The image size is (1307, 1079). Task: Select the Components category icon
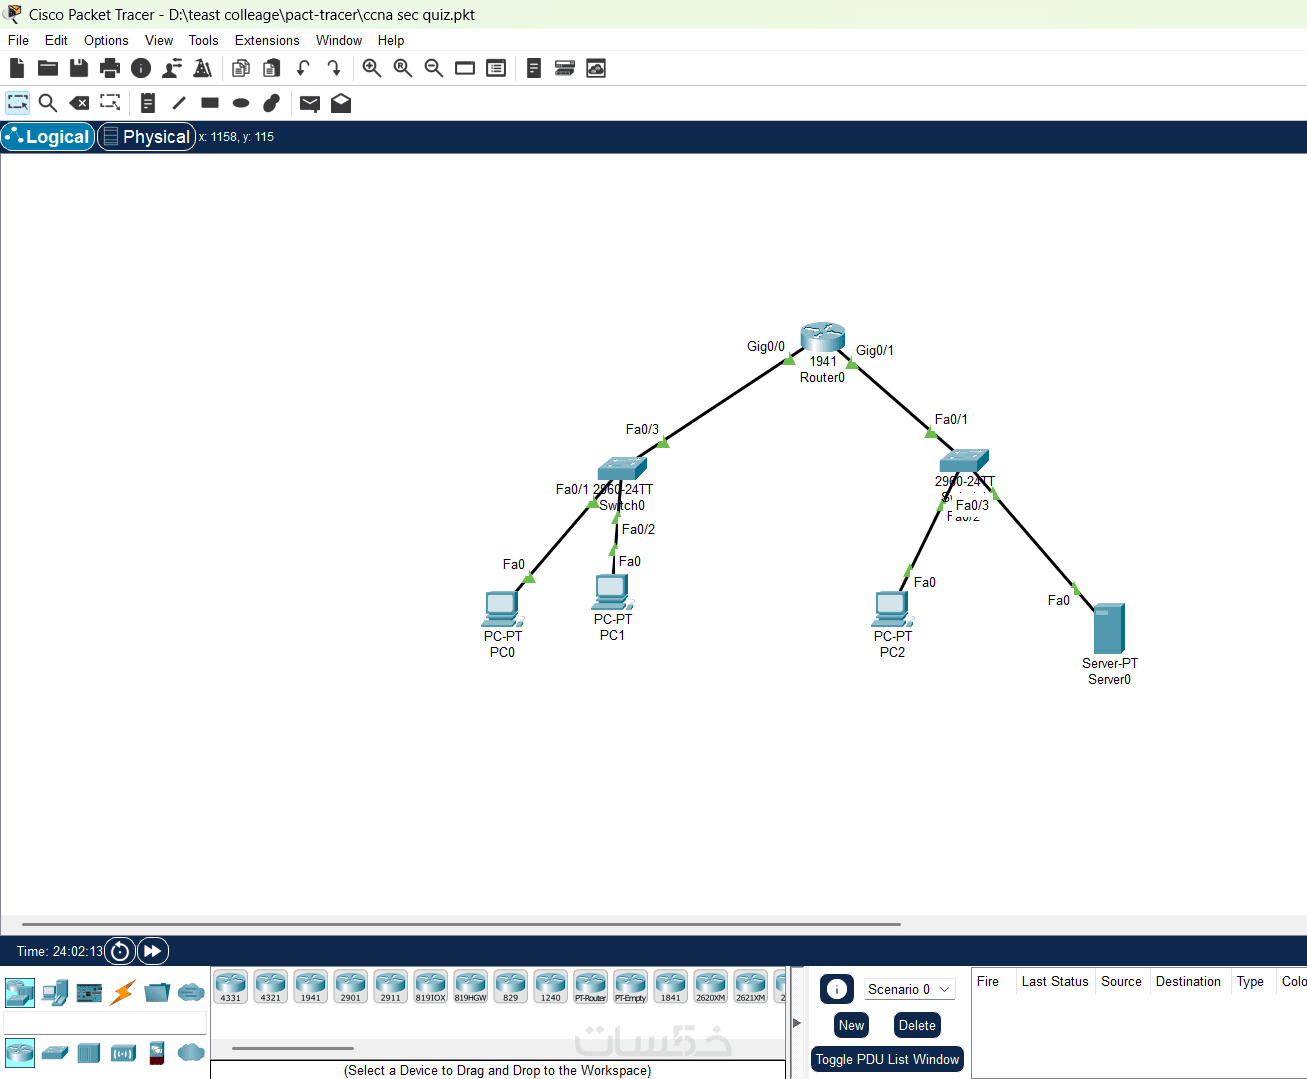click(x=89, y=992)
